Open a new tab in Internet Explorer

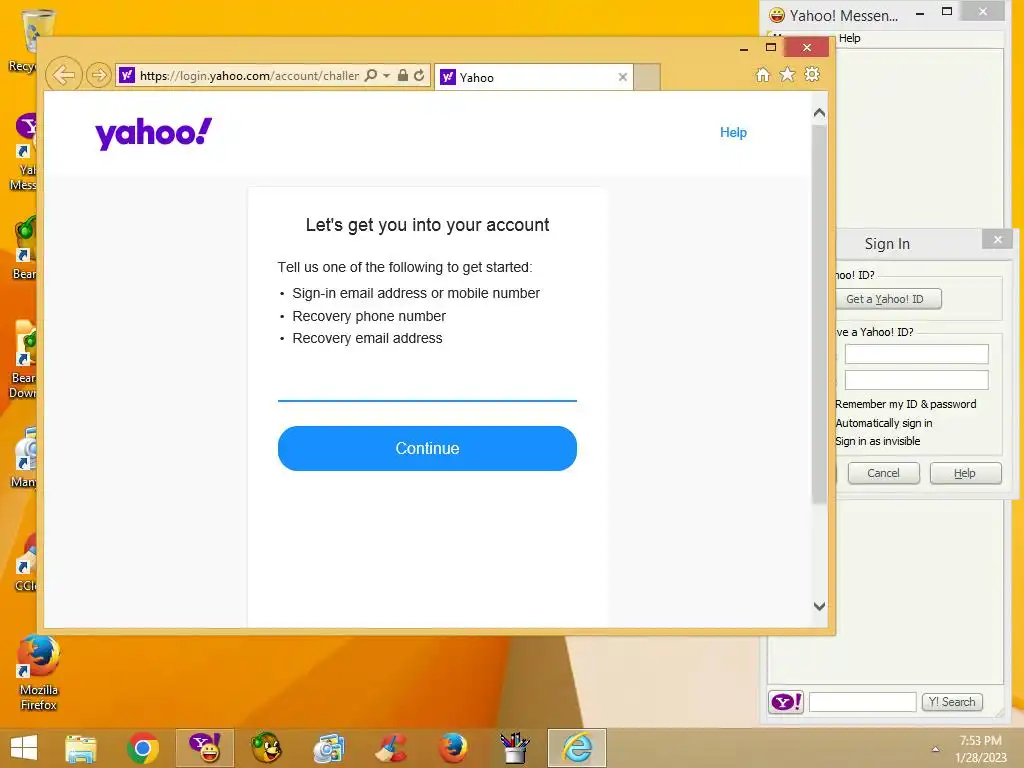[647, 77]
